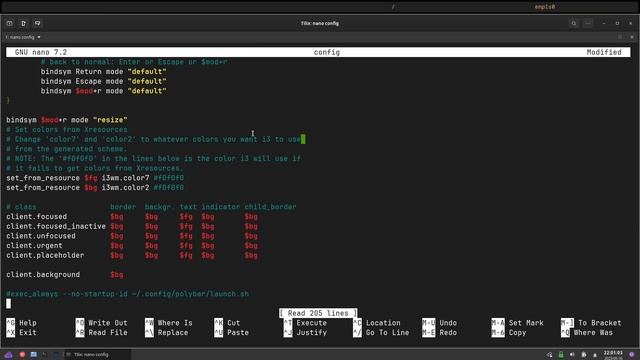Image resolution: width=640 pixels, height=360 pixels.
Task: Click the 'M-6 Copy' shortcut label
Action: click(509, 333)
